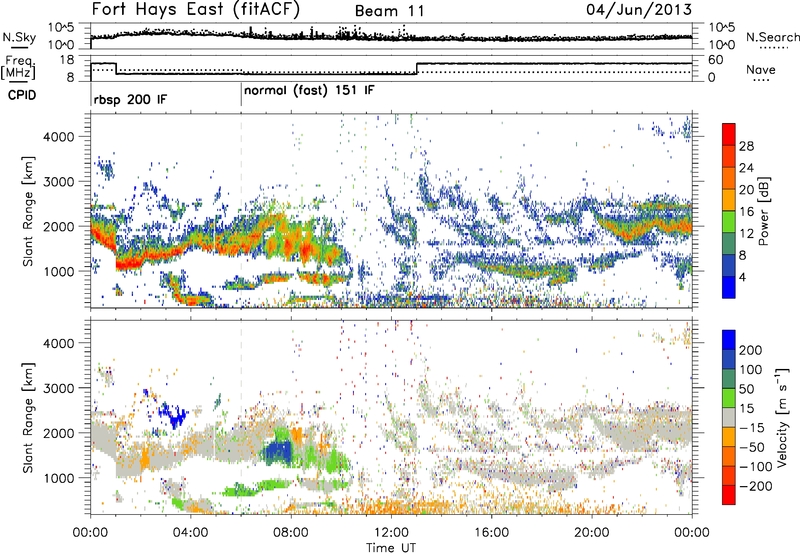Click the '04:00' time axis tick label
The width and height of the screenshot is (800, 554).
(x=191, y=533)
